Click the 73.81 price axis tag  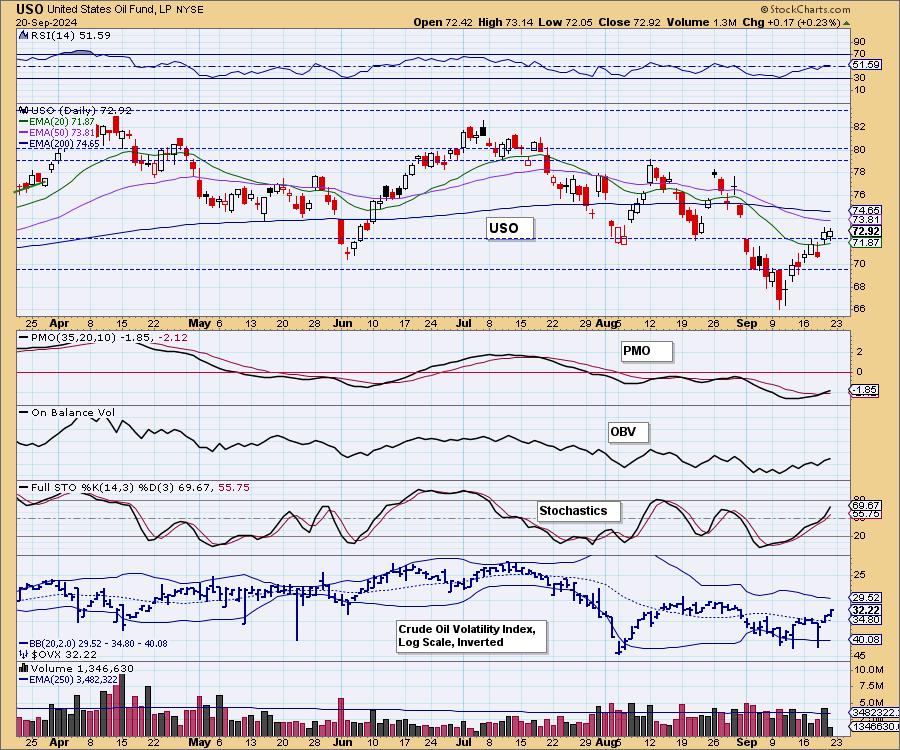coord(866,220)
